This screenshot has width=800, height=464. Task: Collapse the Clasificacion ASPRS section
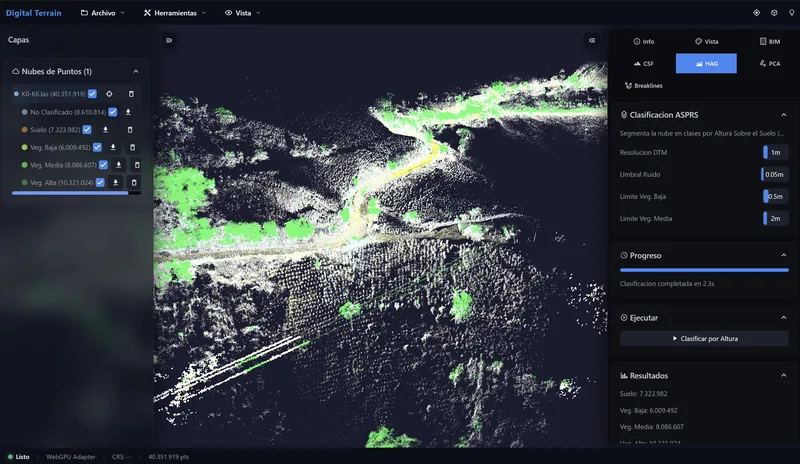[784, 115]
